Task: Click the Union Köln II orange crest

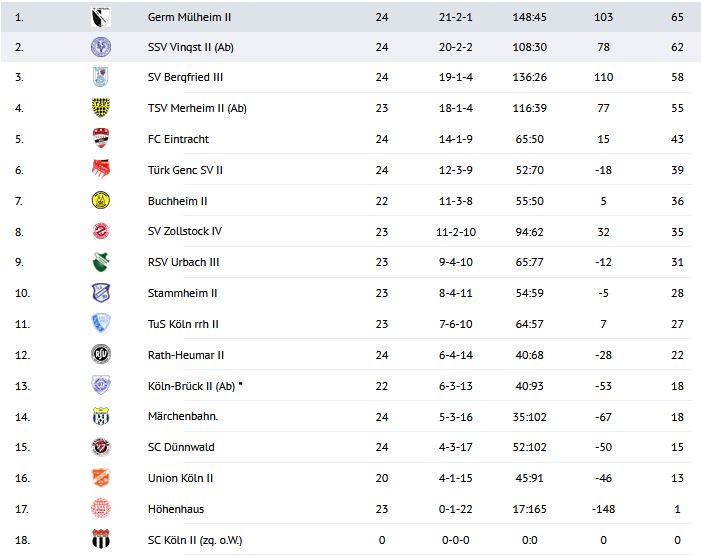Action: pyautogui.click(x=101, y=478)
